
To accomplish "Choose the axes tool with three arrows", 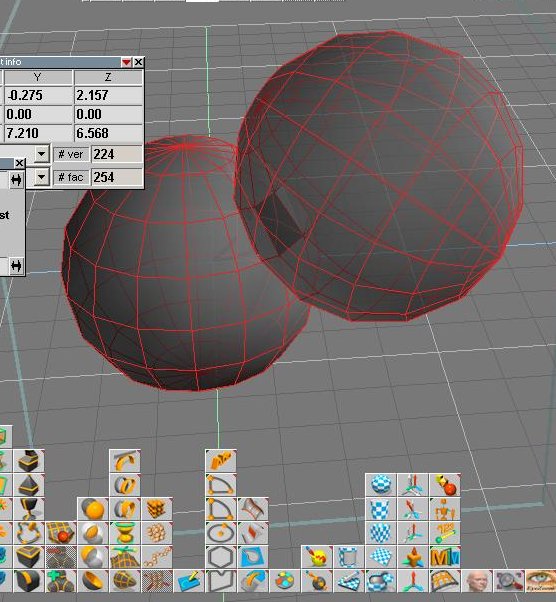I will tap(413, 581).
